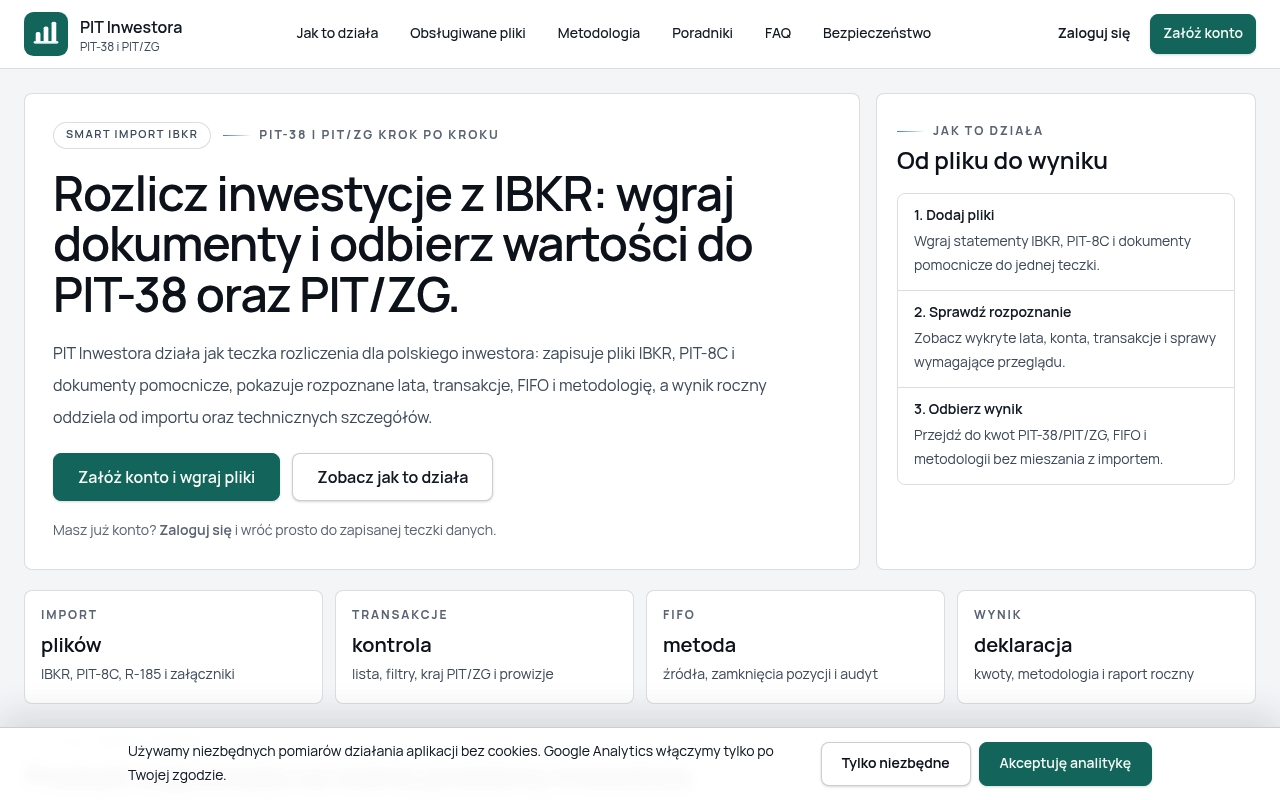Go to the Bezpieczeństwo page
Screen dimensions: 1280x800
(877, 33)
